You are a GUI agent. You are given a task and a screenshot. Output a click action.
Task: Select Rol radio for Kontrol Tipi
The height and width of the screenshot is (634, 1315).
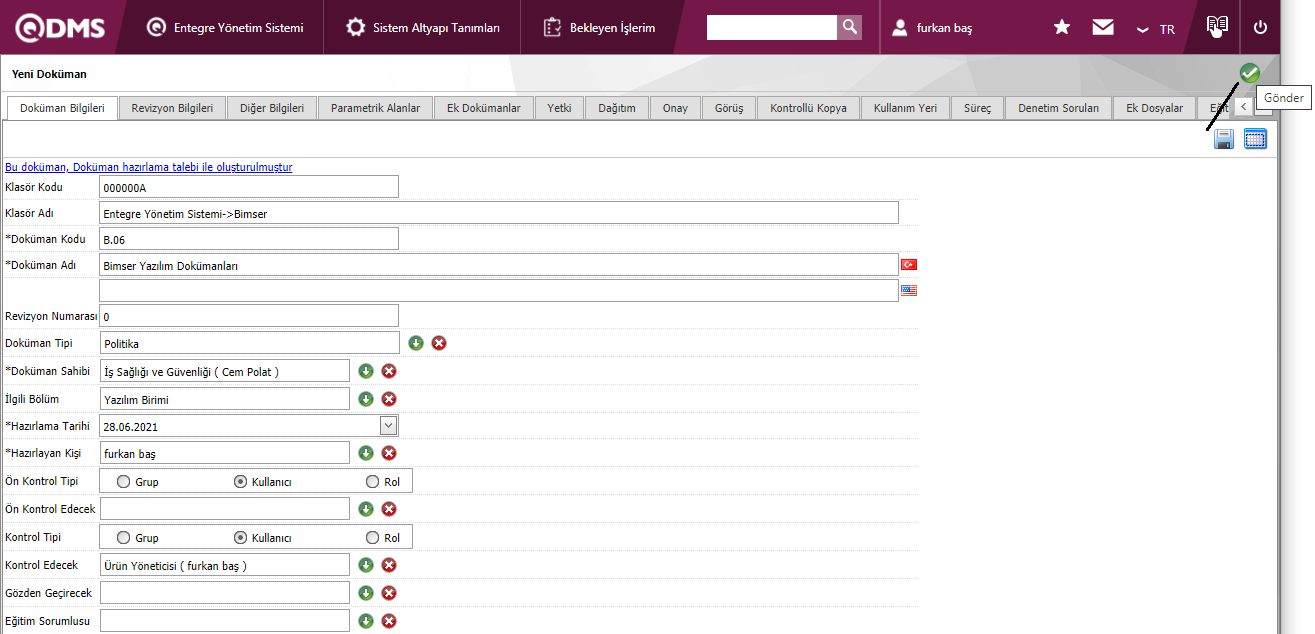coord(373,538)
